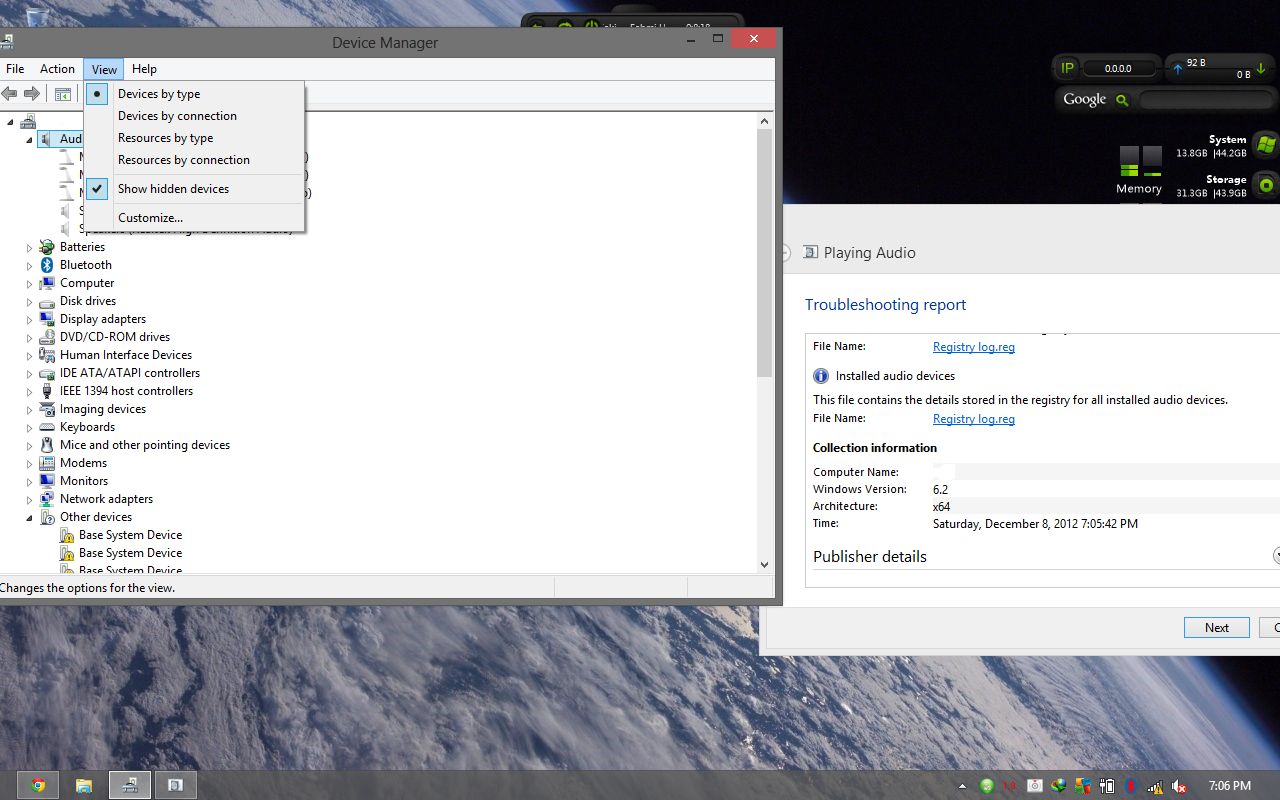Open File Explorer from the taskbar
The height and width of the screenshot is (800, 1280).
84,785
